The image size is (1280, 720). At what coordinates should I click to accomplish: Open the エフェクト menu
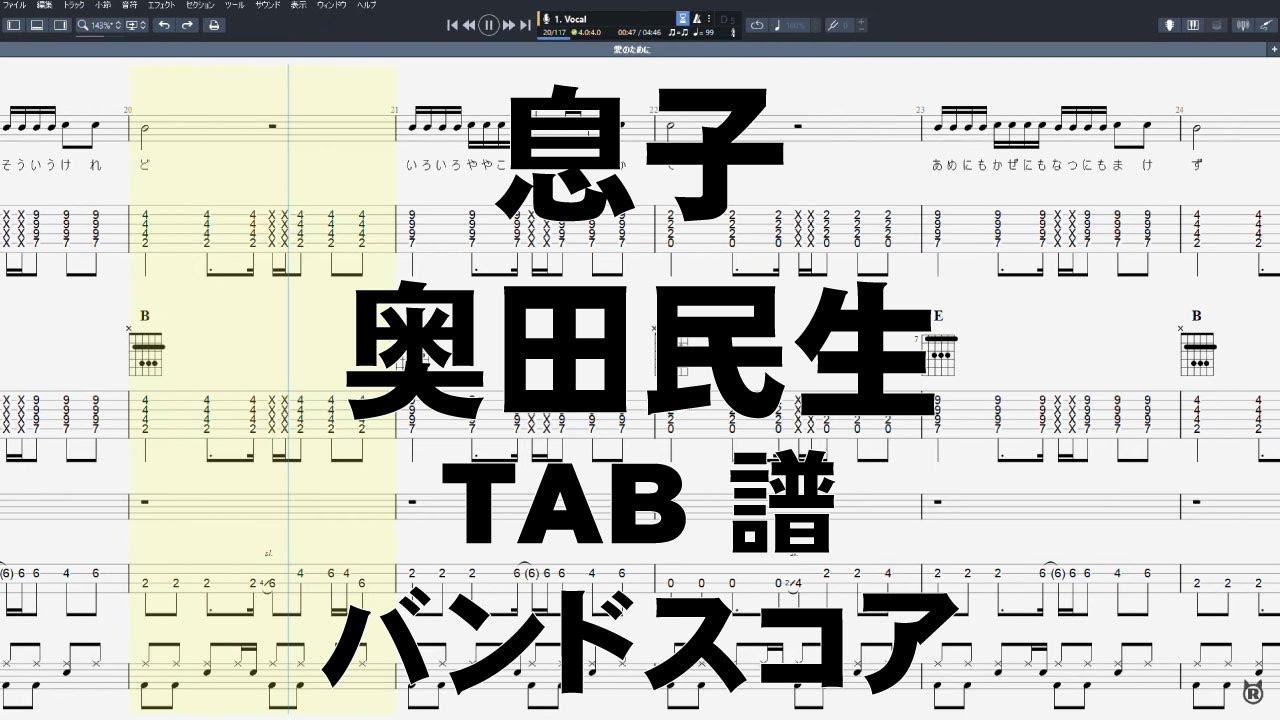point(161,5)
